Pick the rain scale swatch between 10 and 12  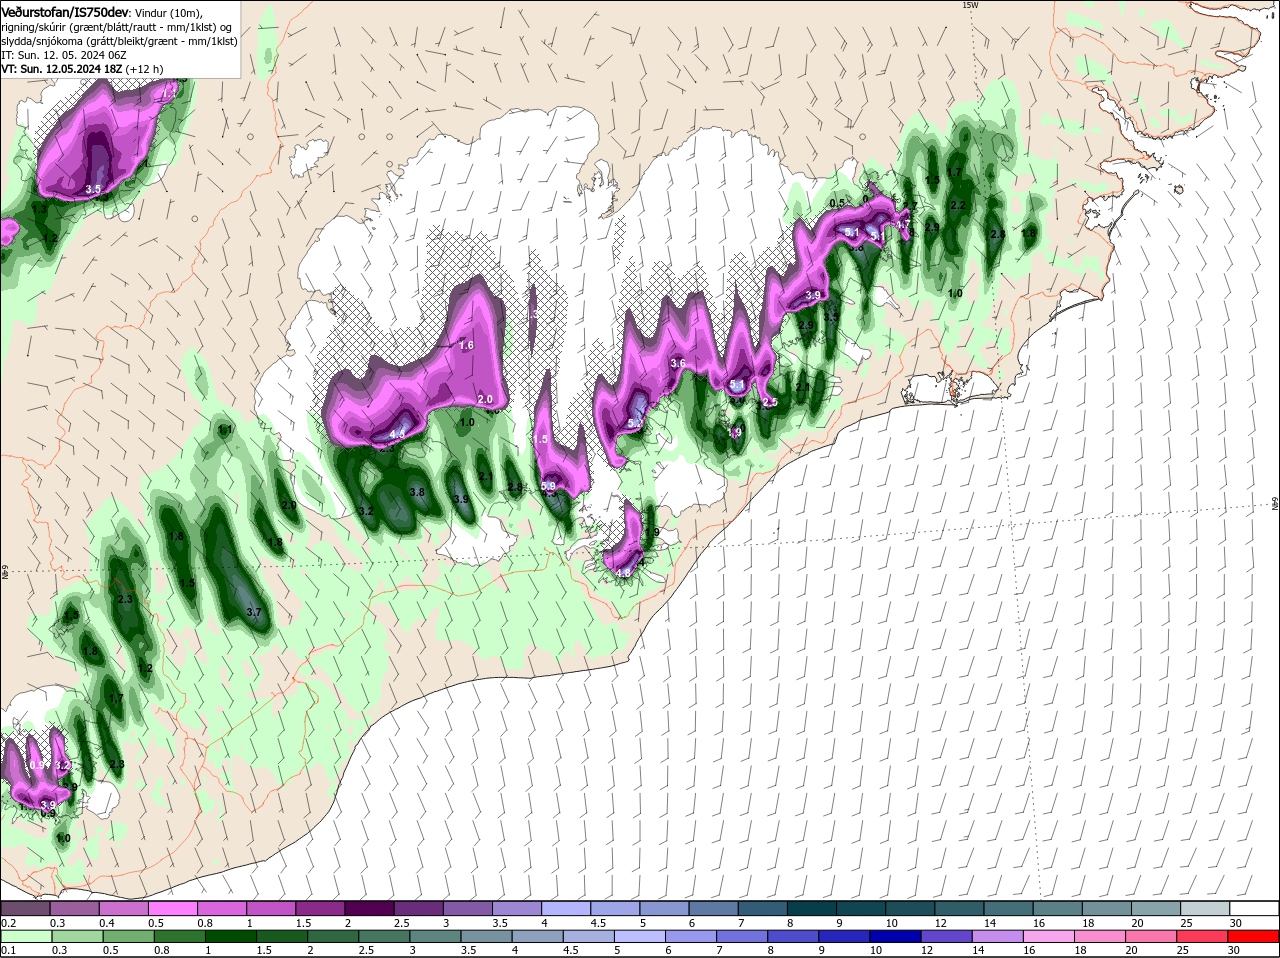tap(896, 936)
